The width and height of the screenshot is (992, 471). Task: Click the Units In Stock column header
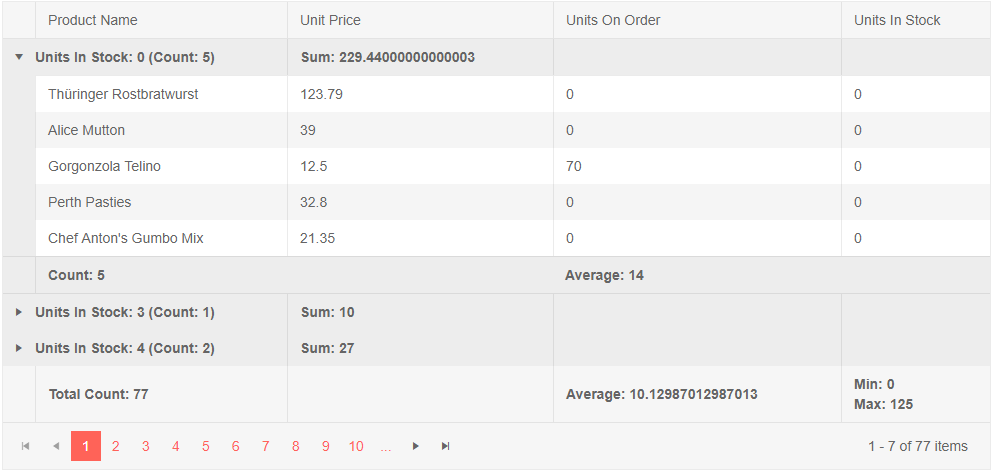897,20
